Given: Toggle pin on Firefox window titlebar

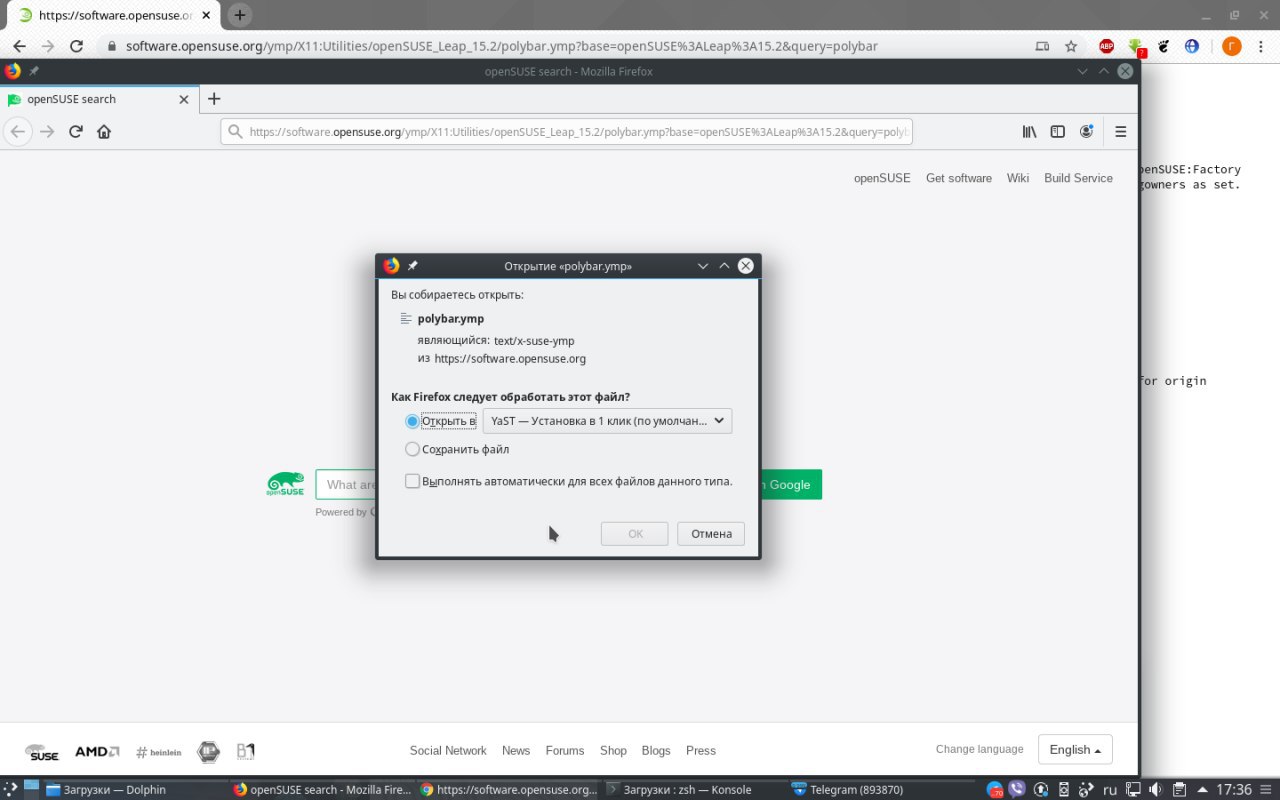Looking at the screenshot, I should 34,71.
